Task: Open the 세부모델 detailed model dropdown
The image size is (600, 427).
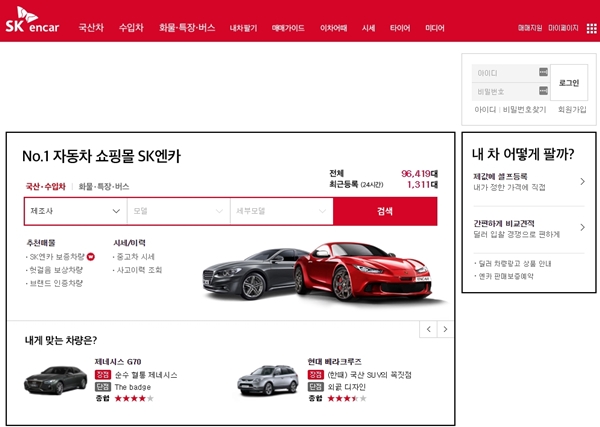Action: pyautogui.click(x=282, y=211)
